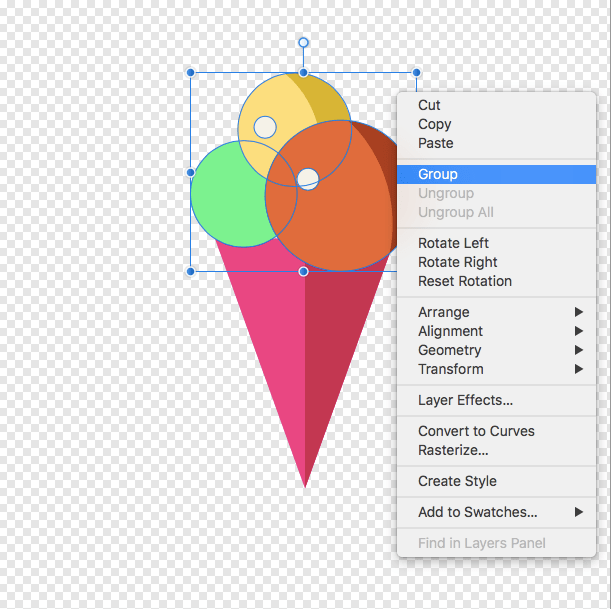The width and height of the screenshot is (611, 609).
Task: Choose Convert to Curves
Action: point(476,431)
